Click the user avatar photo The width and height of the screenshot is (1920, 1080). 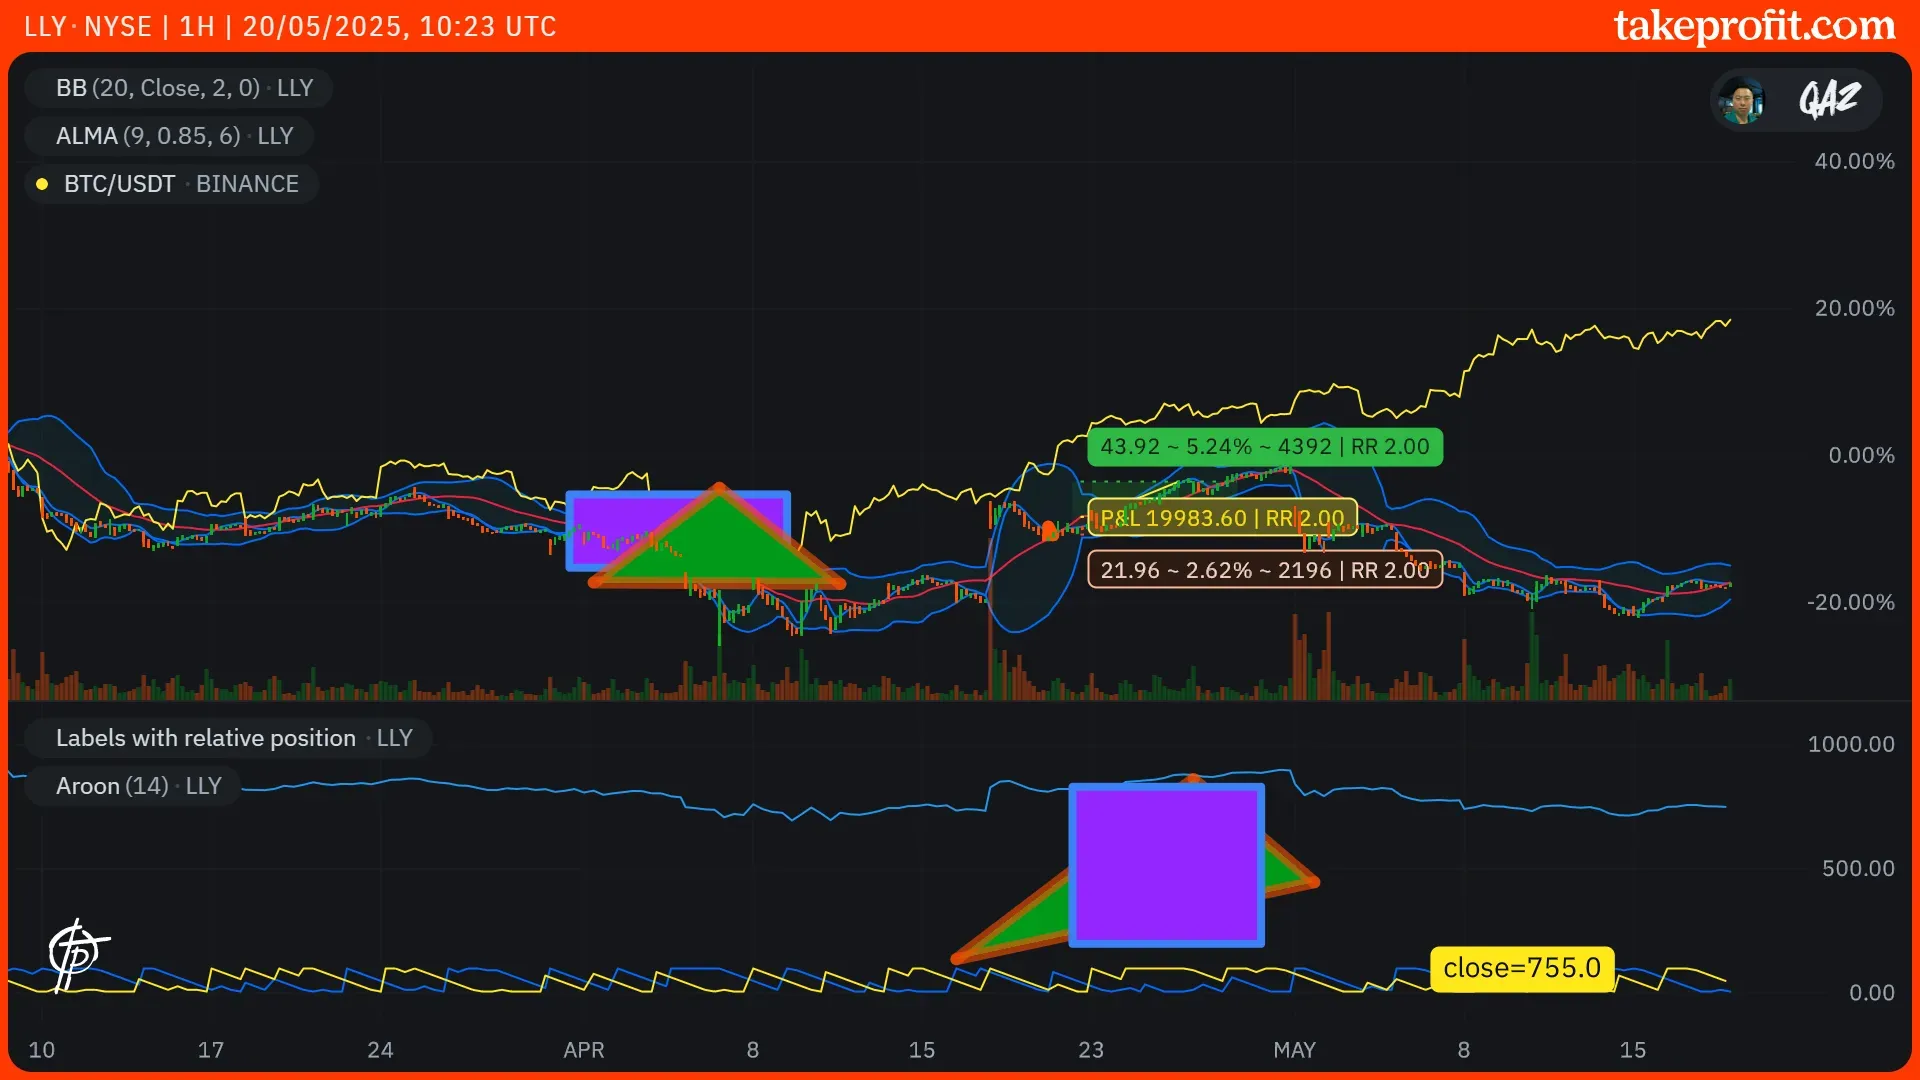1742,100
